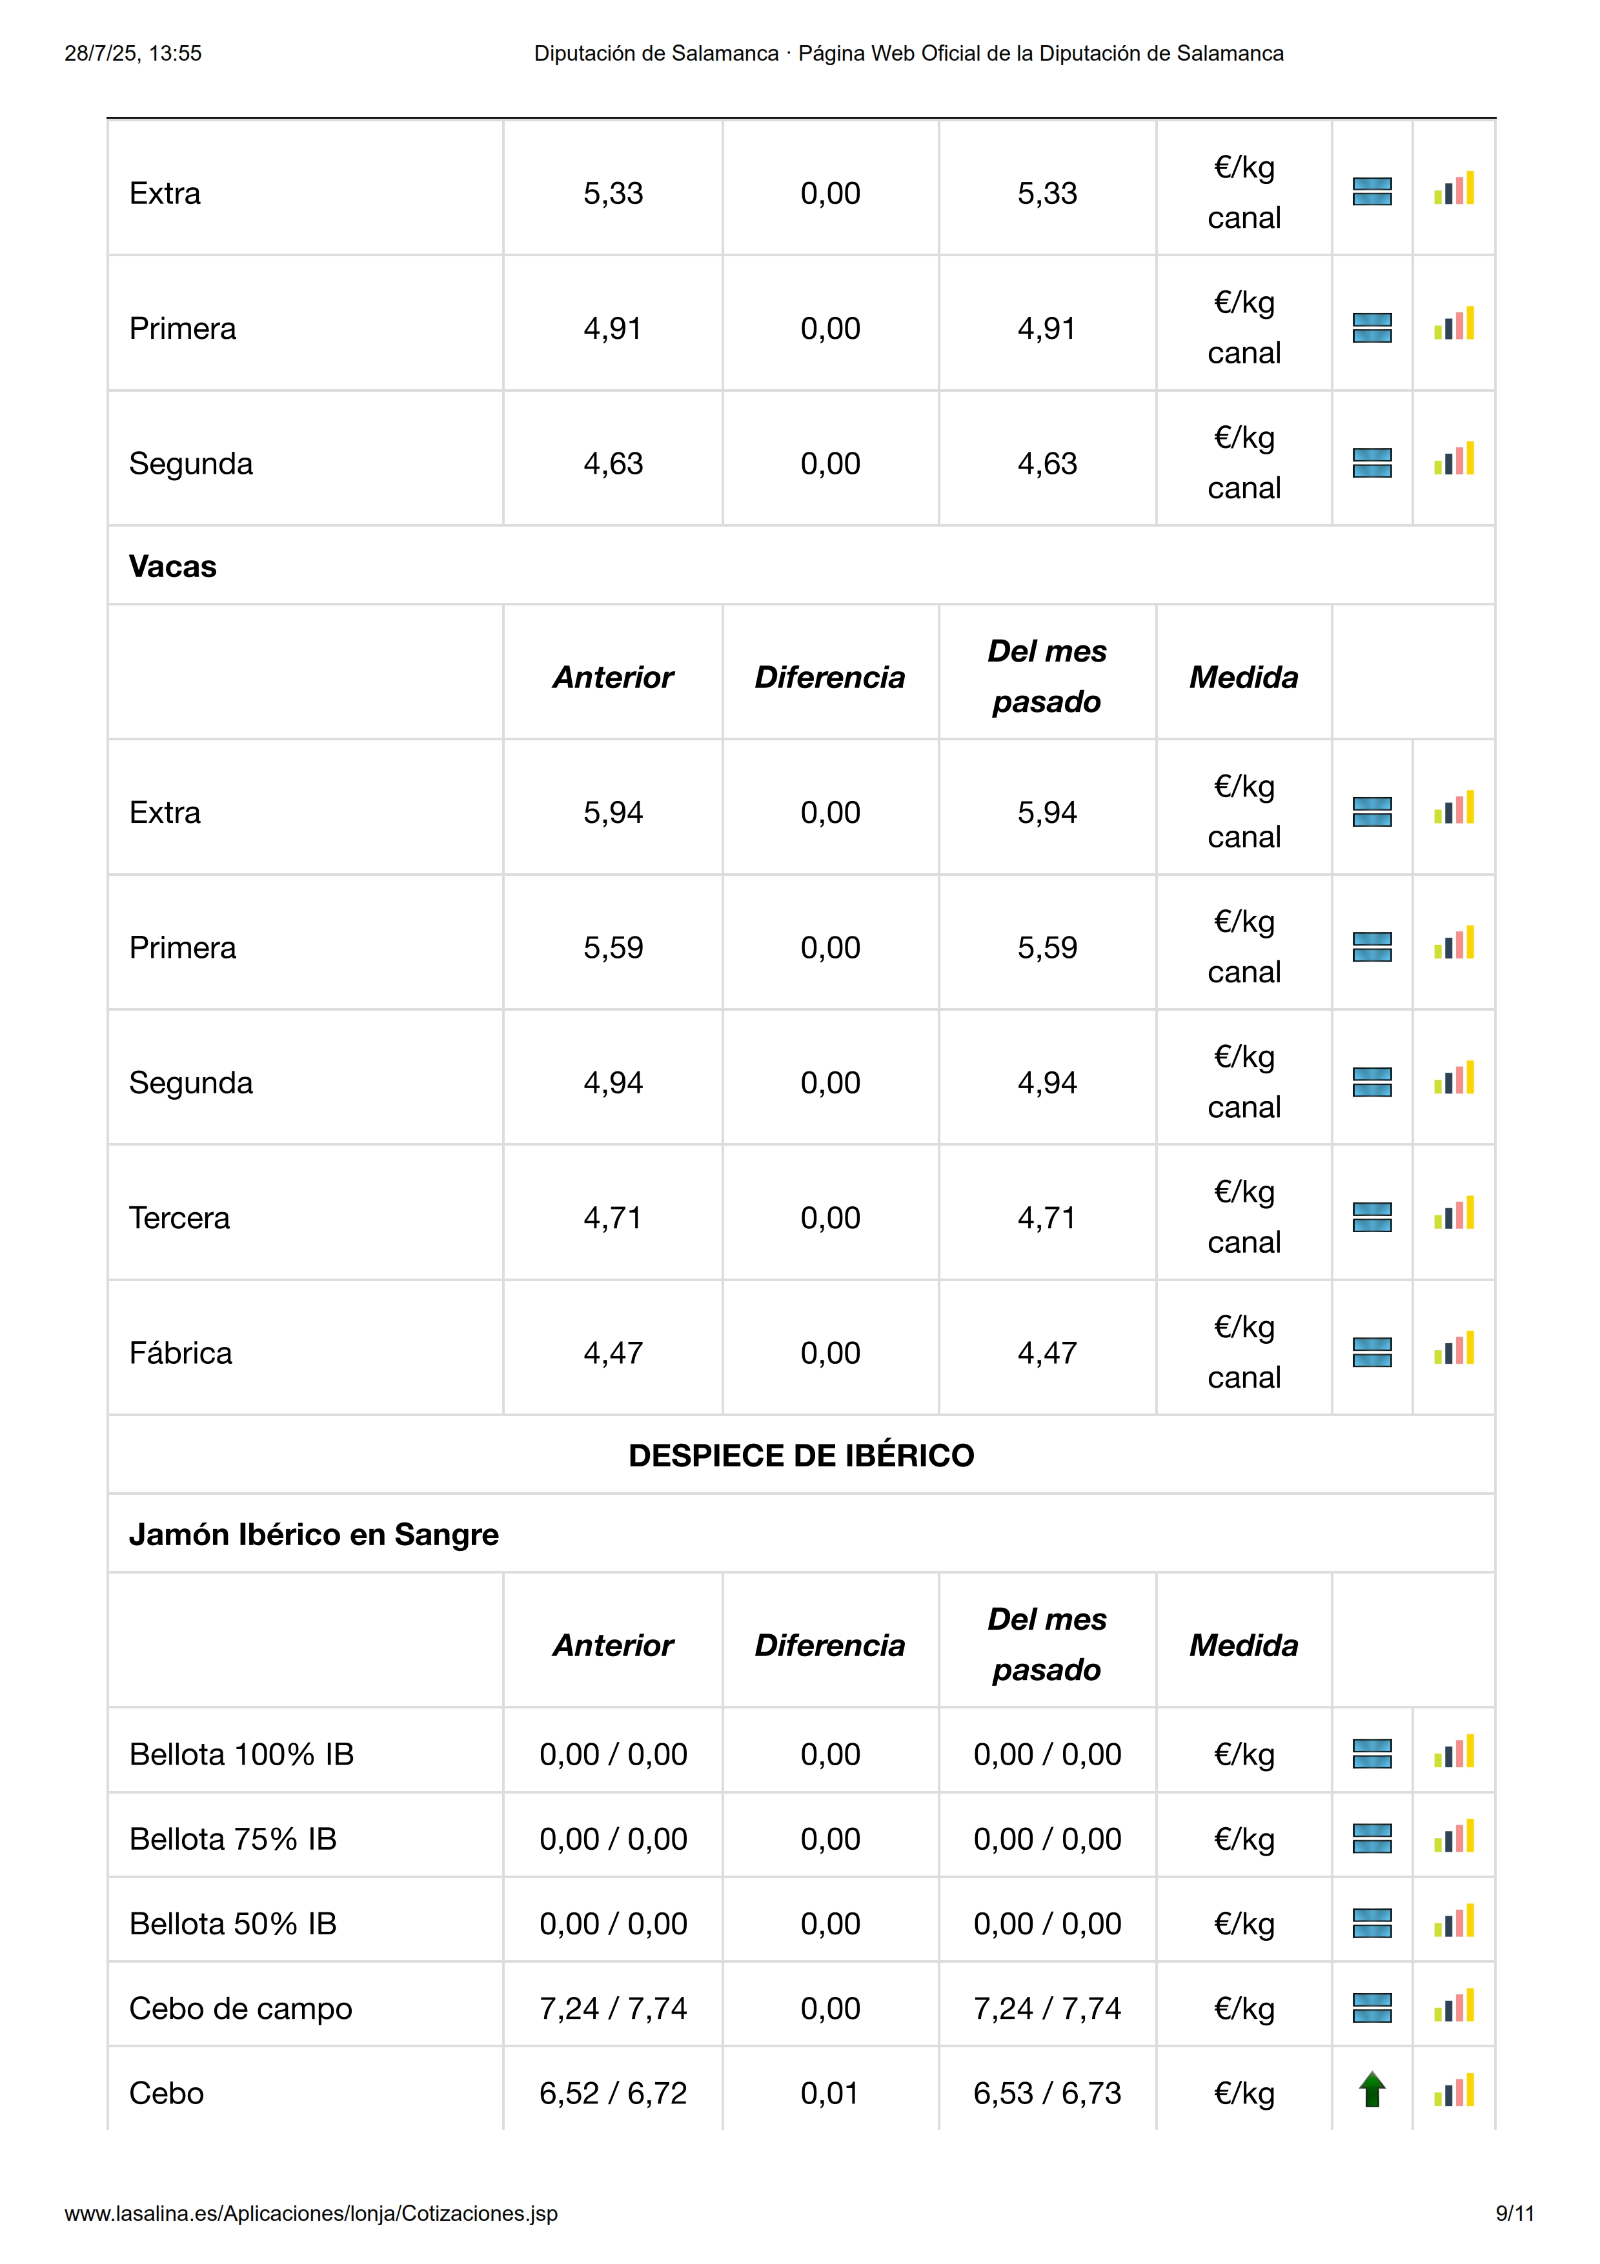
Task: Open the bar chart icon for Fábrica row
Action: pyautogui.click(x=1453, y=1349)
